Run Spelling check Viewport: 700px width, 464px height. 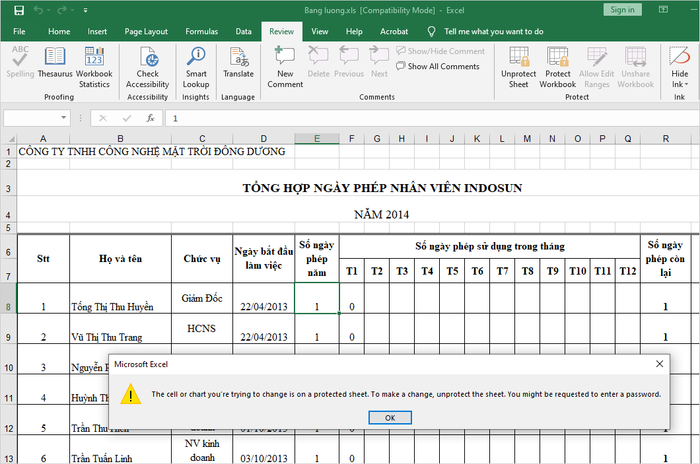click(x=20, y=63)
